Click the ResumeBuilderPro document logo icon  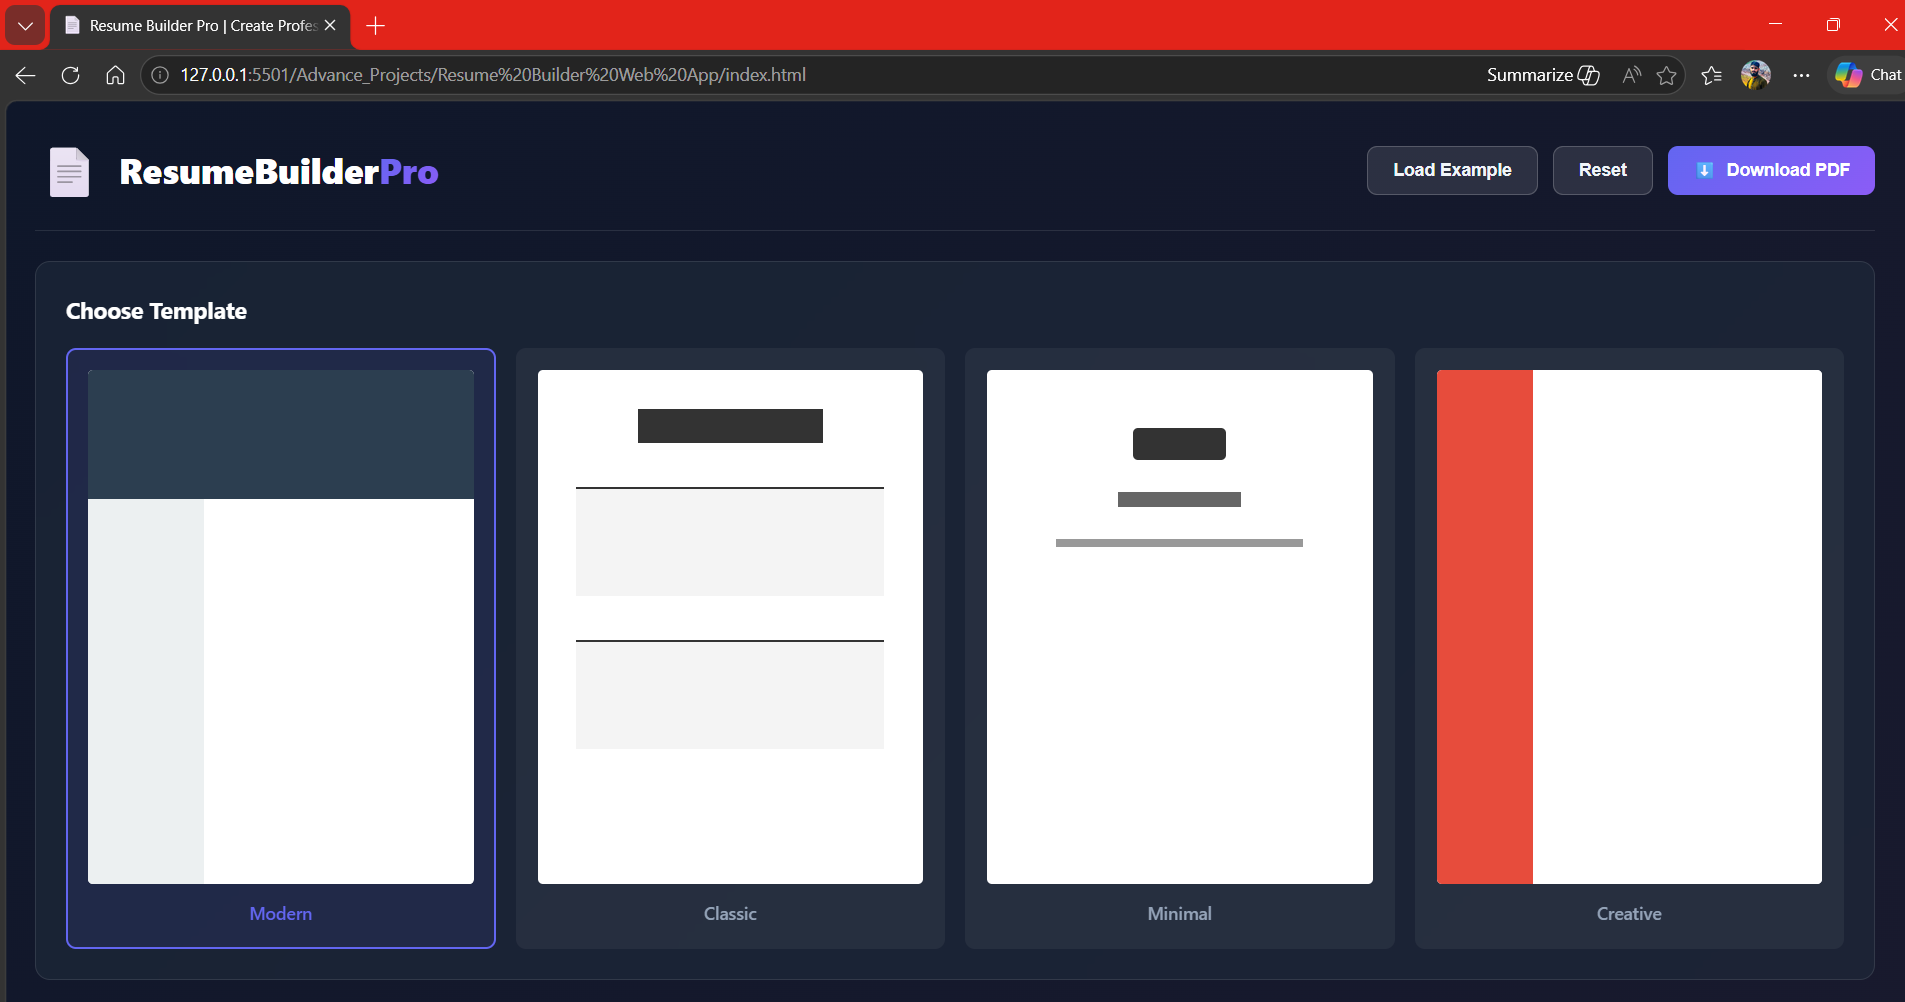coord(70,172)
